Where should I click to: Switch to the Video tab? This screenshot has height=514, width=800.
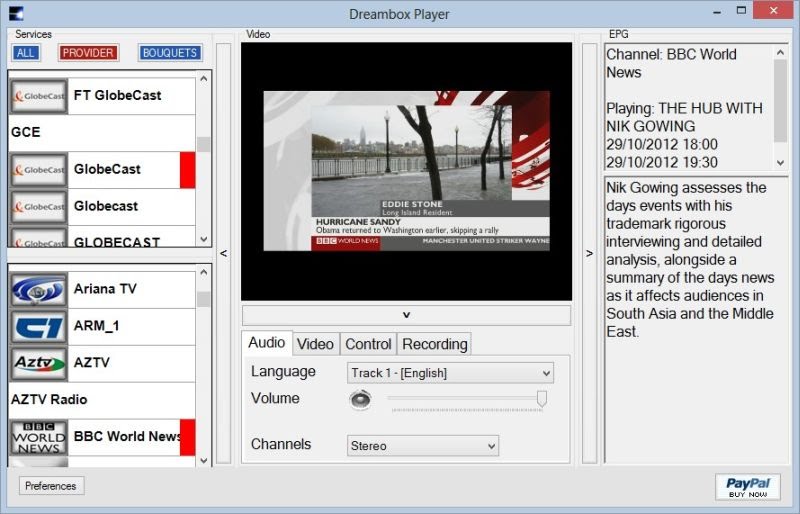(315, 344)
